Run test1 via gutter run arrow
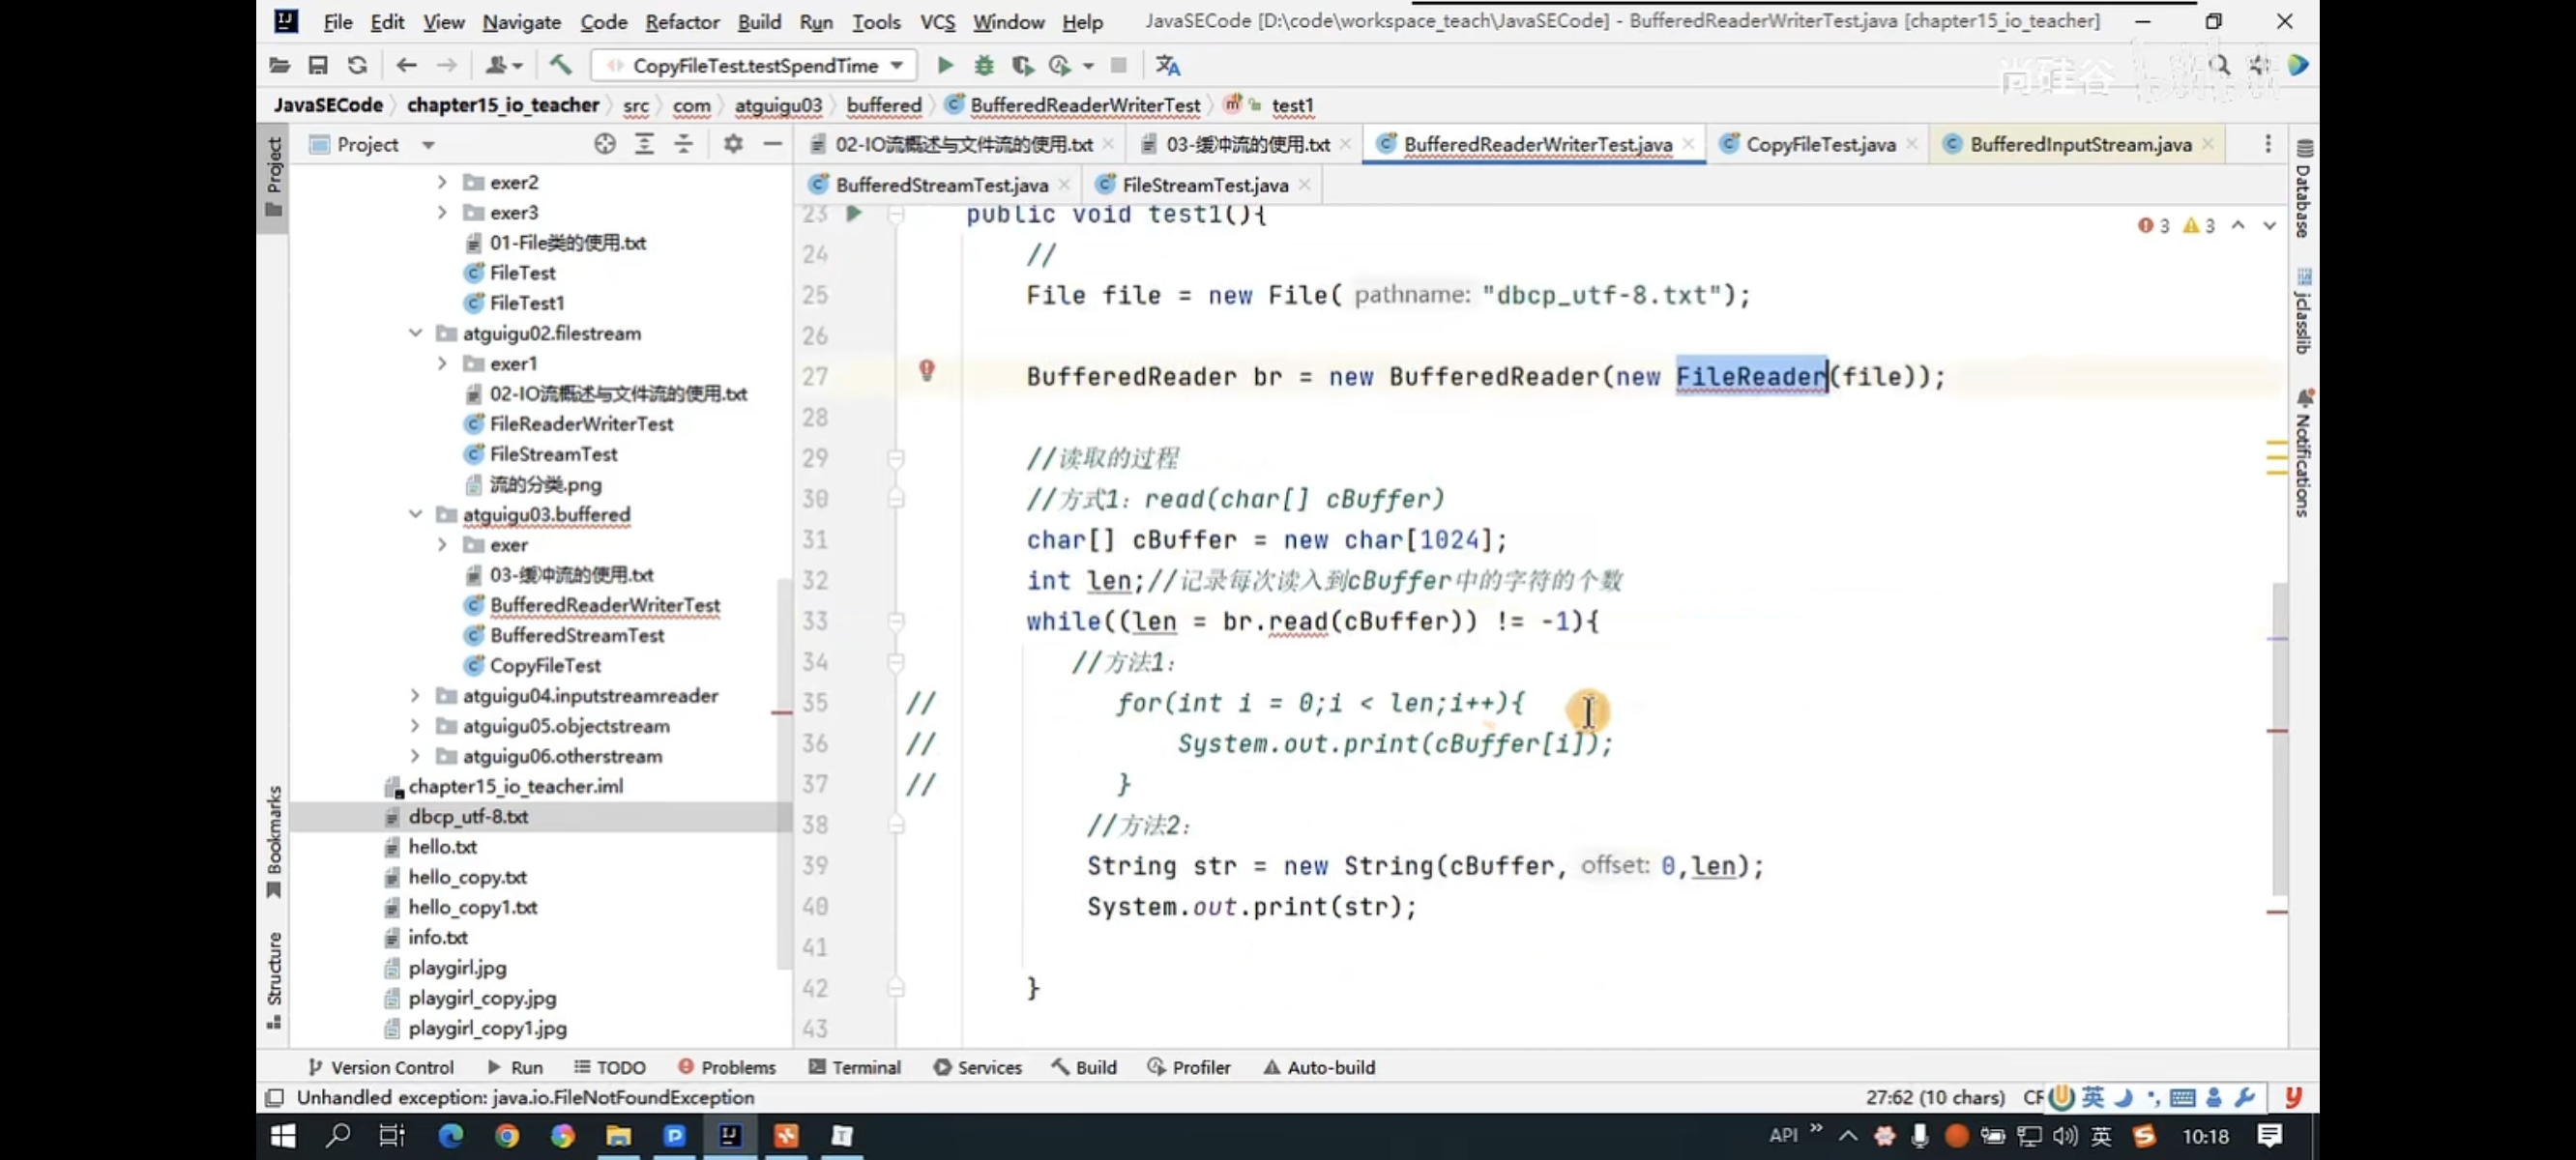This screenshot has height=1160, width=2576. coord(854,213)
